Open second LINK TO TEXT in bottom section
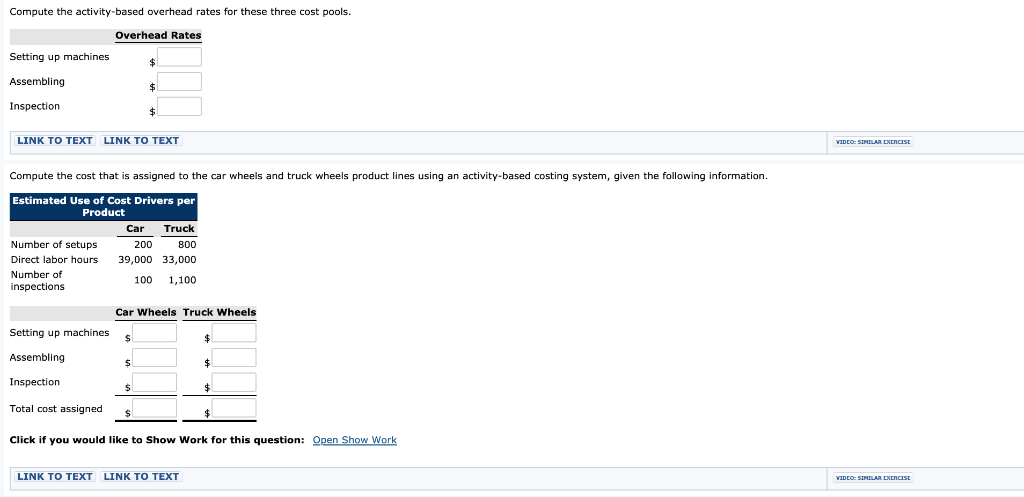Screen dimensions: 1024x497 pos(141,477)
